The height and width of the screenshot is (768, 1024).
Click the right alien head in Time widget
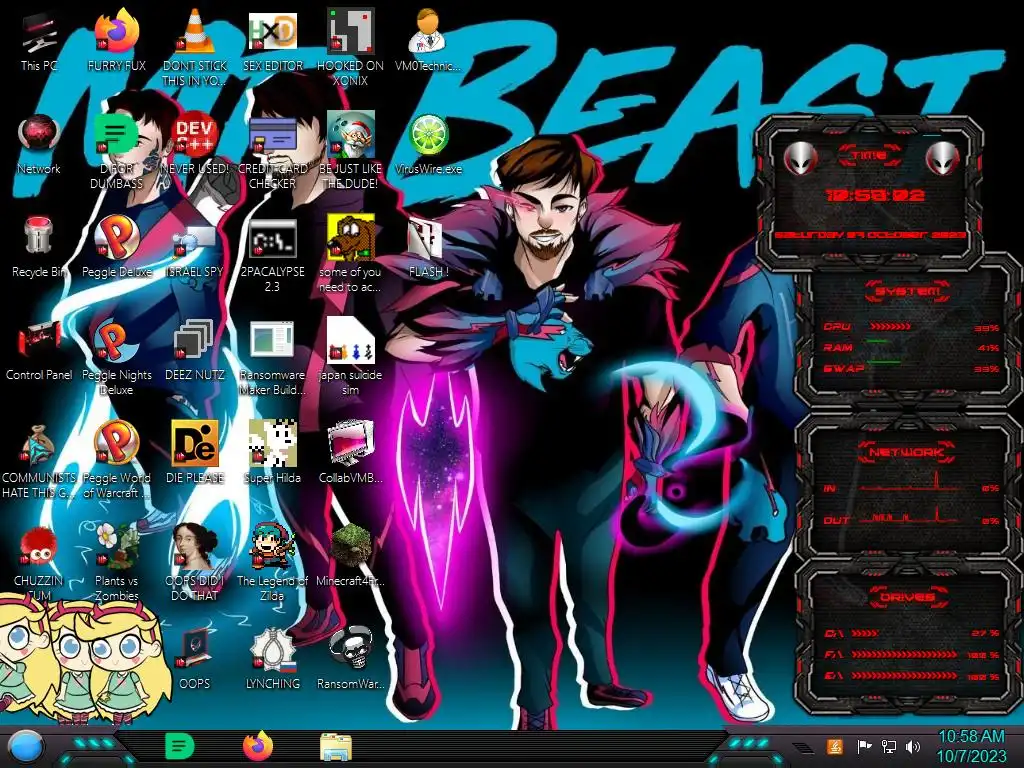coord(942,157)
